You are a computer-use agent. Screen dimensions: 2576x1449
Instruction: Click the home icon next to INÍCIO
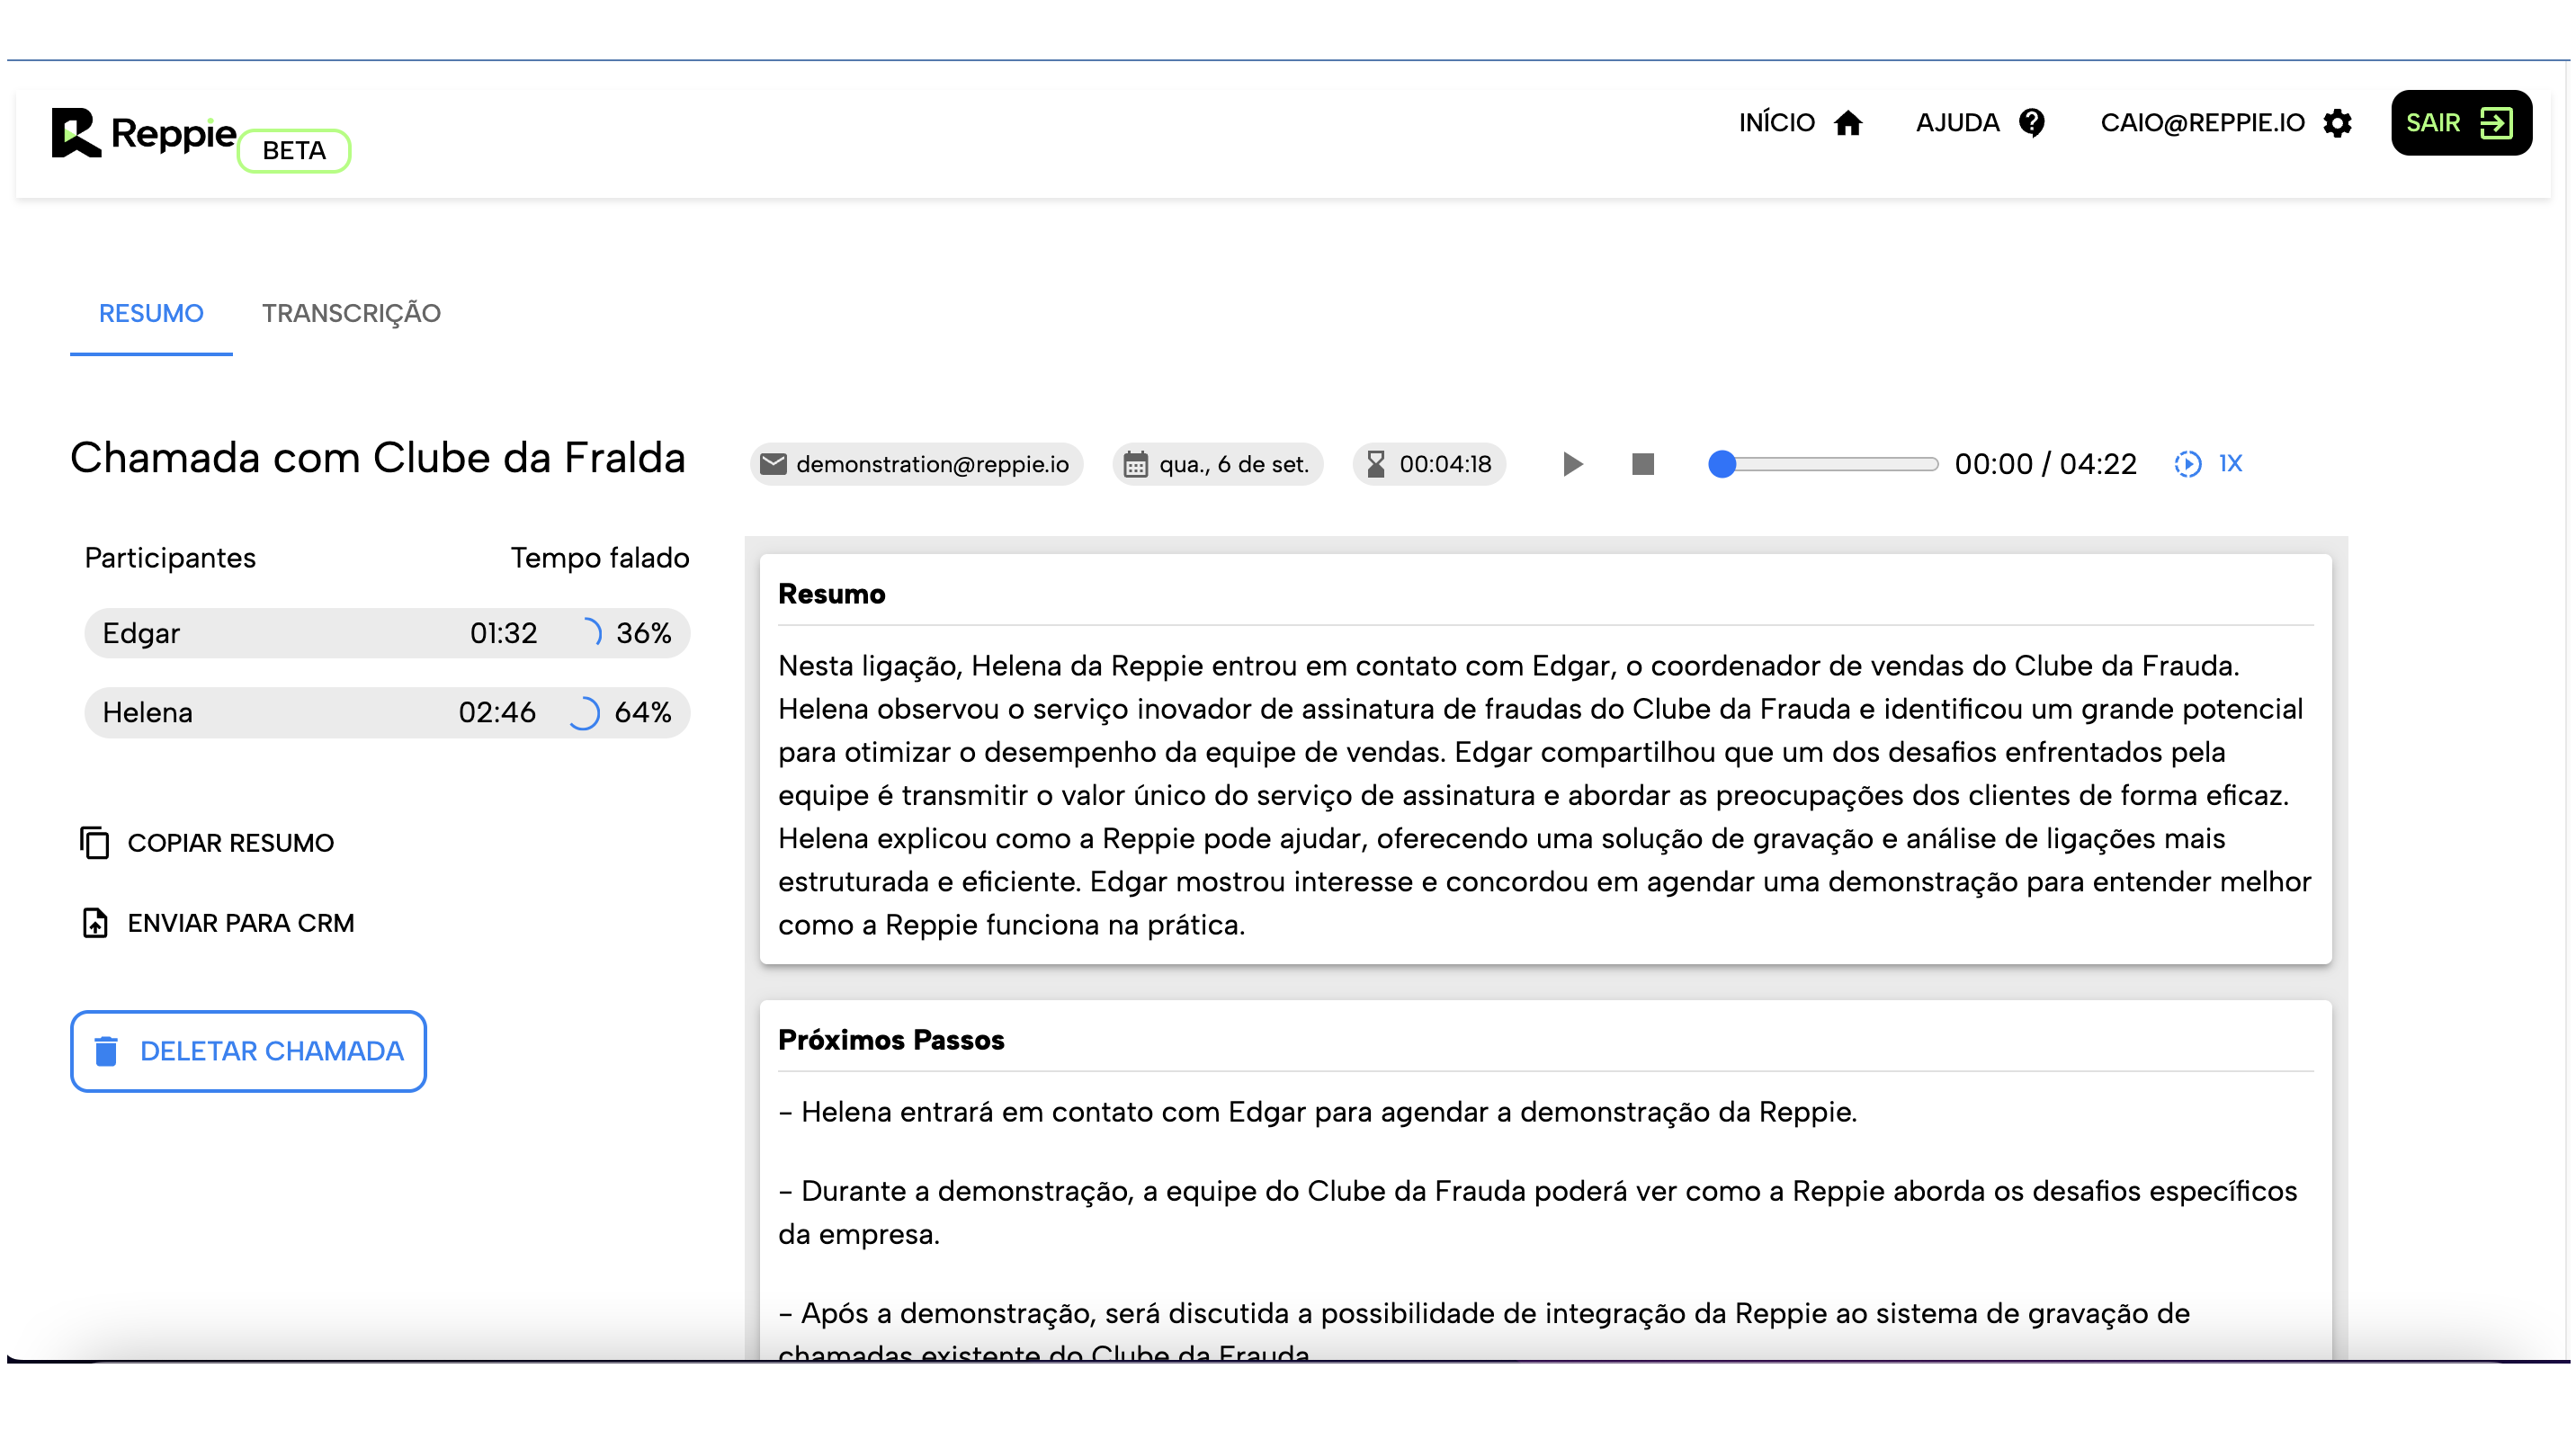(x=1848, y=123)
